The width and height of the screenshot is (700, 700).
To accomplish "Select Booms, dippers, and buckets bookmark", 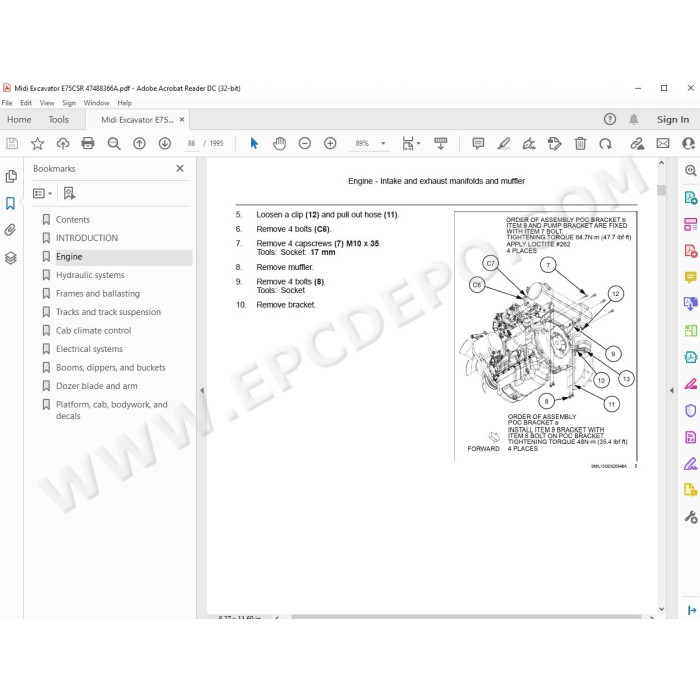I will point(111,368).
